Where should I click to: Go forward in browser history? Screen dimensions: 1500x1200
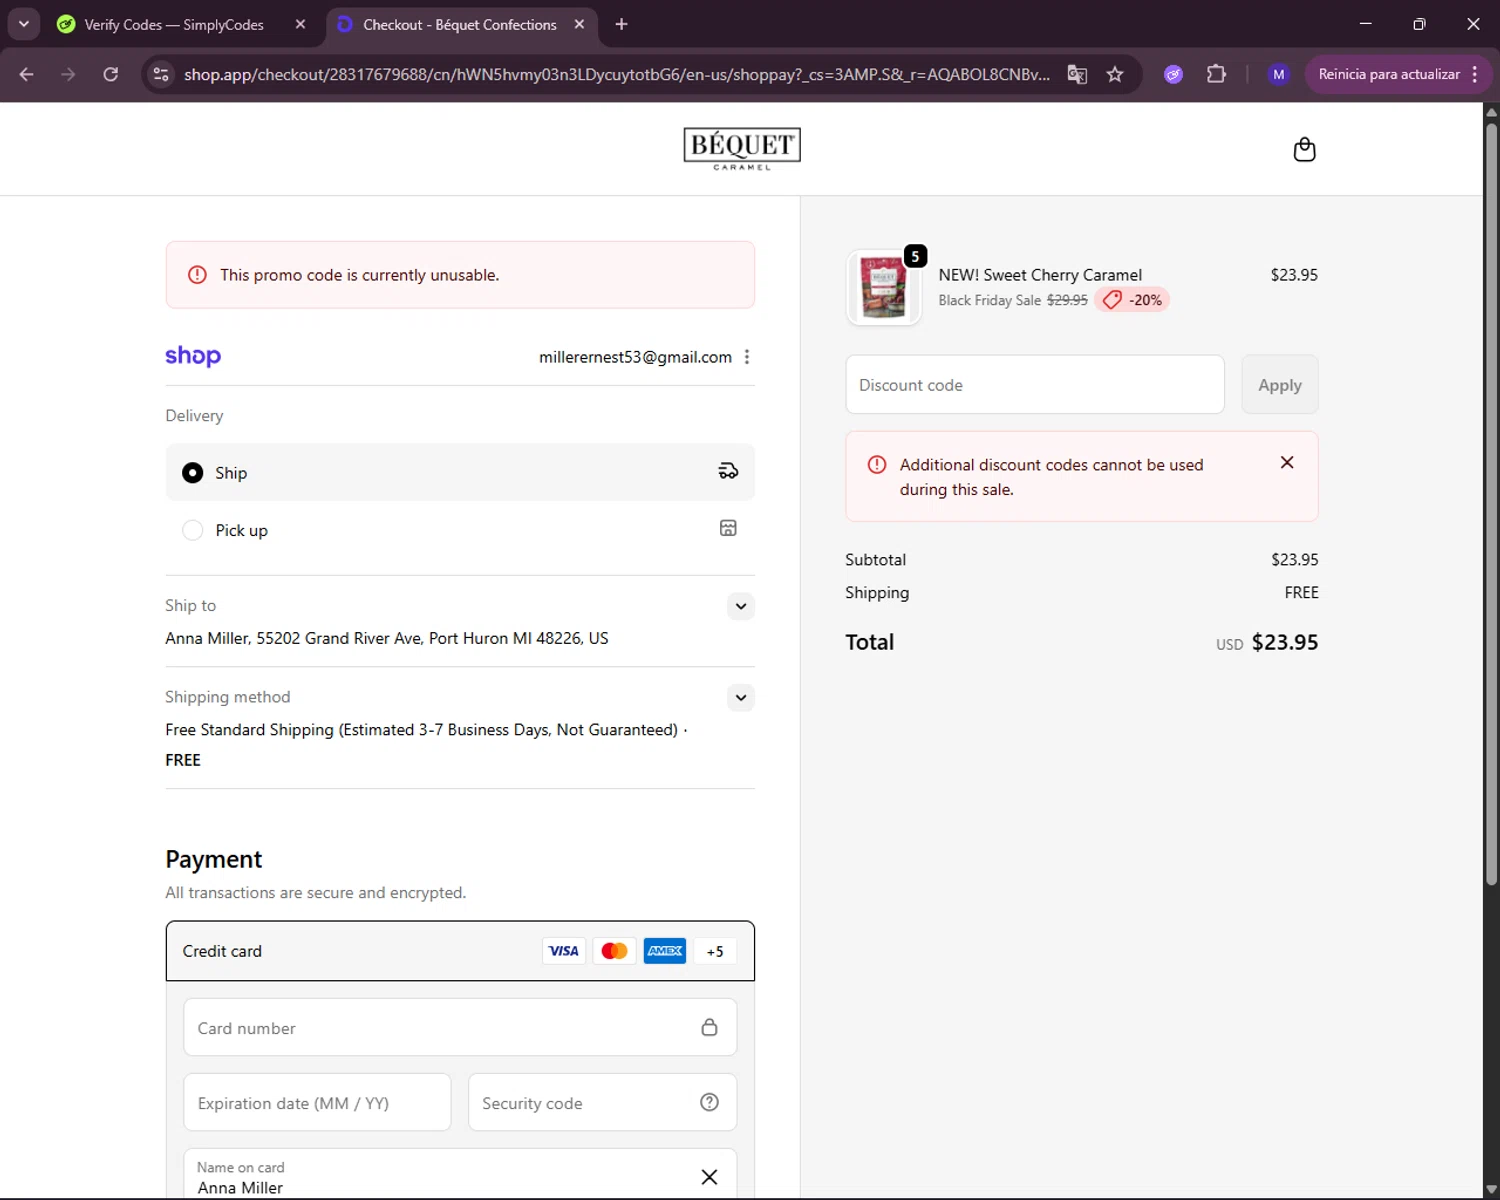coord(68,74)
